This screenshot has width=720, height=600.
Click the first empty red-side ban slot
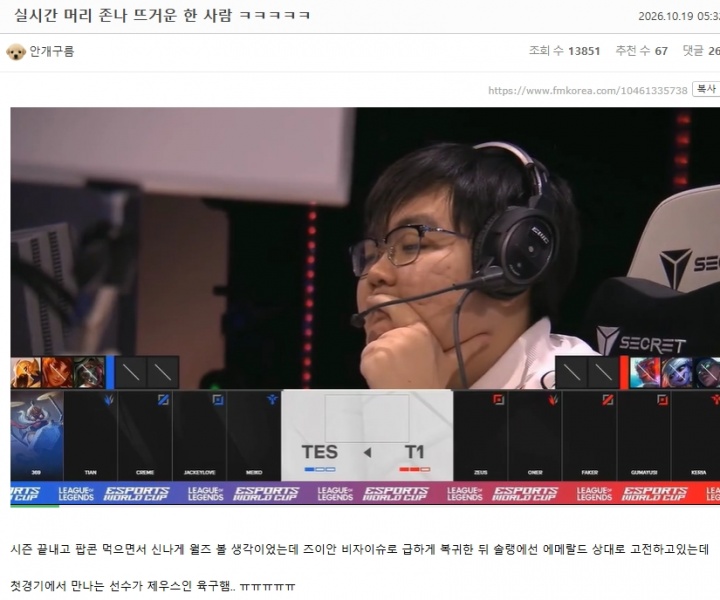point(571,372)
